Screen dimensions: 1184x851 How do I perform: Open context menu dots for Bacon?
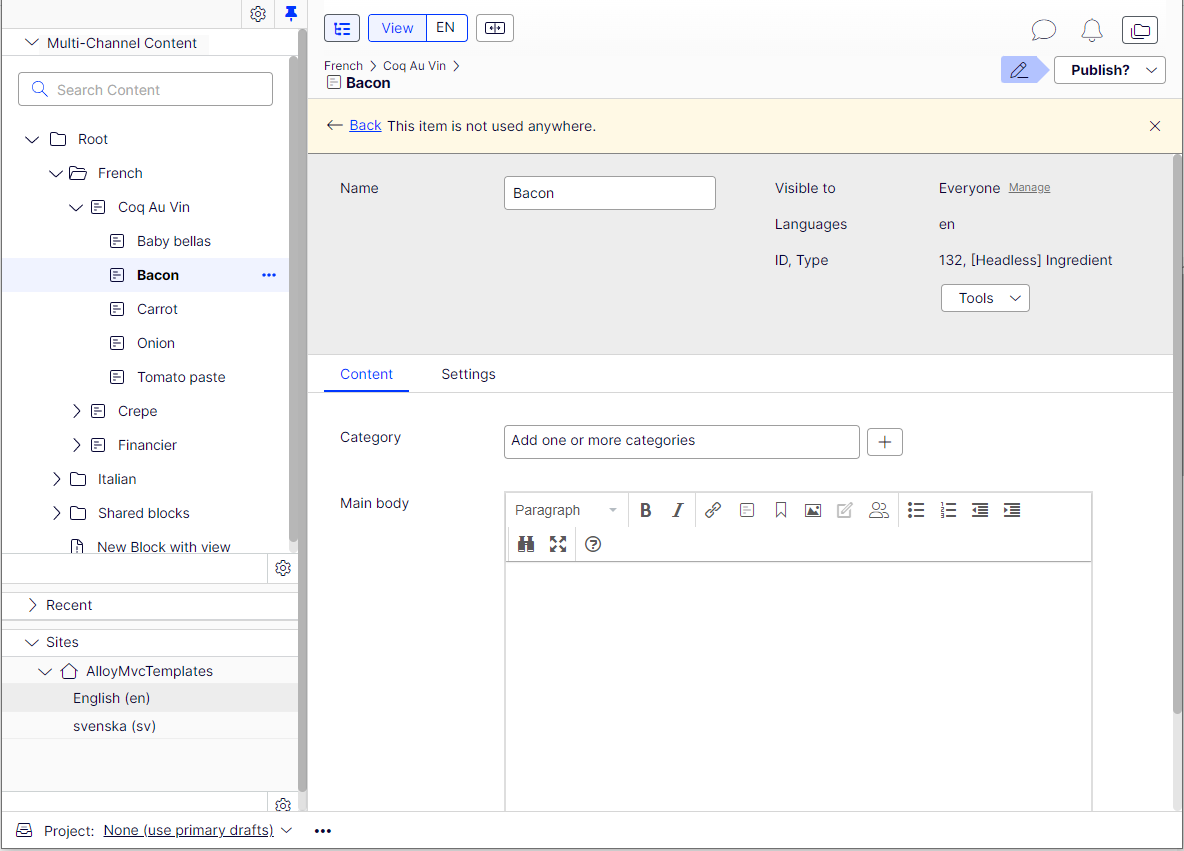tap(269, 275)
